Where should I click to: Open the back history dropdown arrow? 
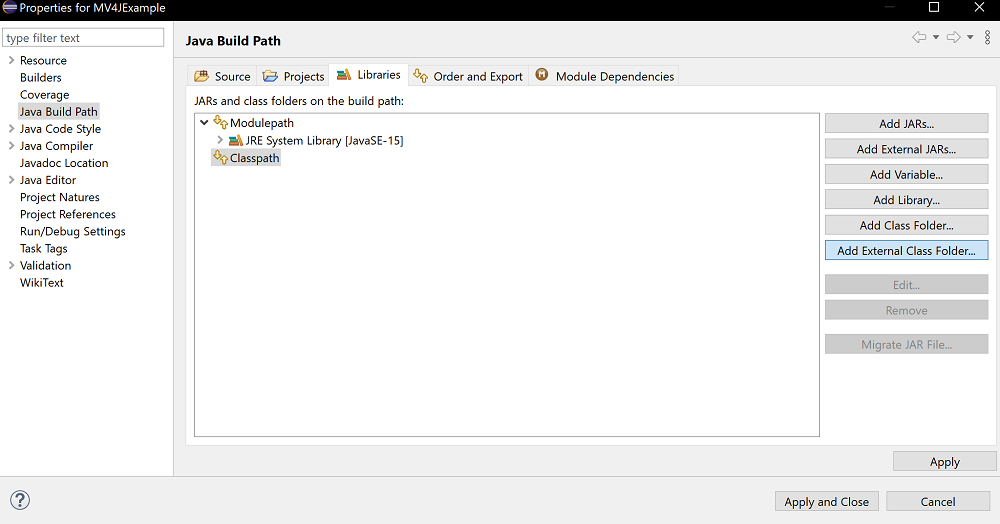tap(936, 38)
